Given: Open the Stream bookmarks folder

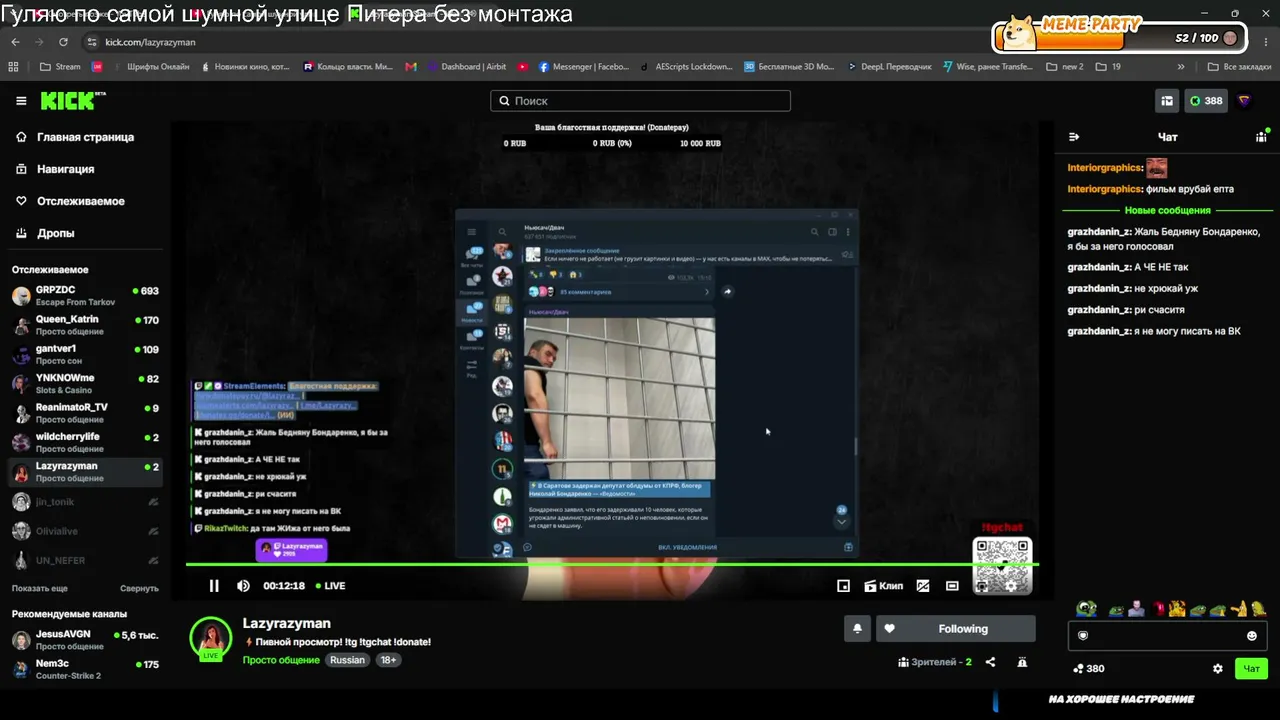Looking at the screenshot, I should tap(60, 67).
